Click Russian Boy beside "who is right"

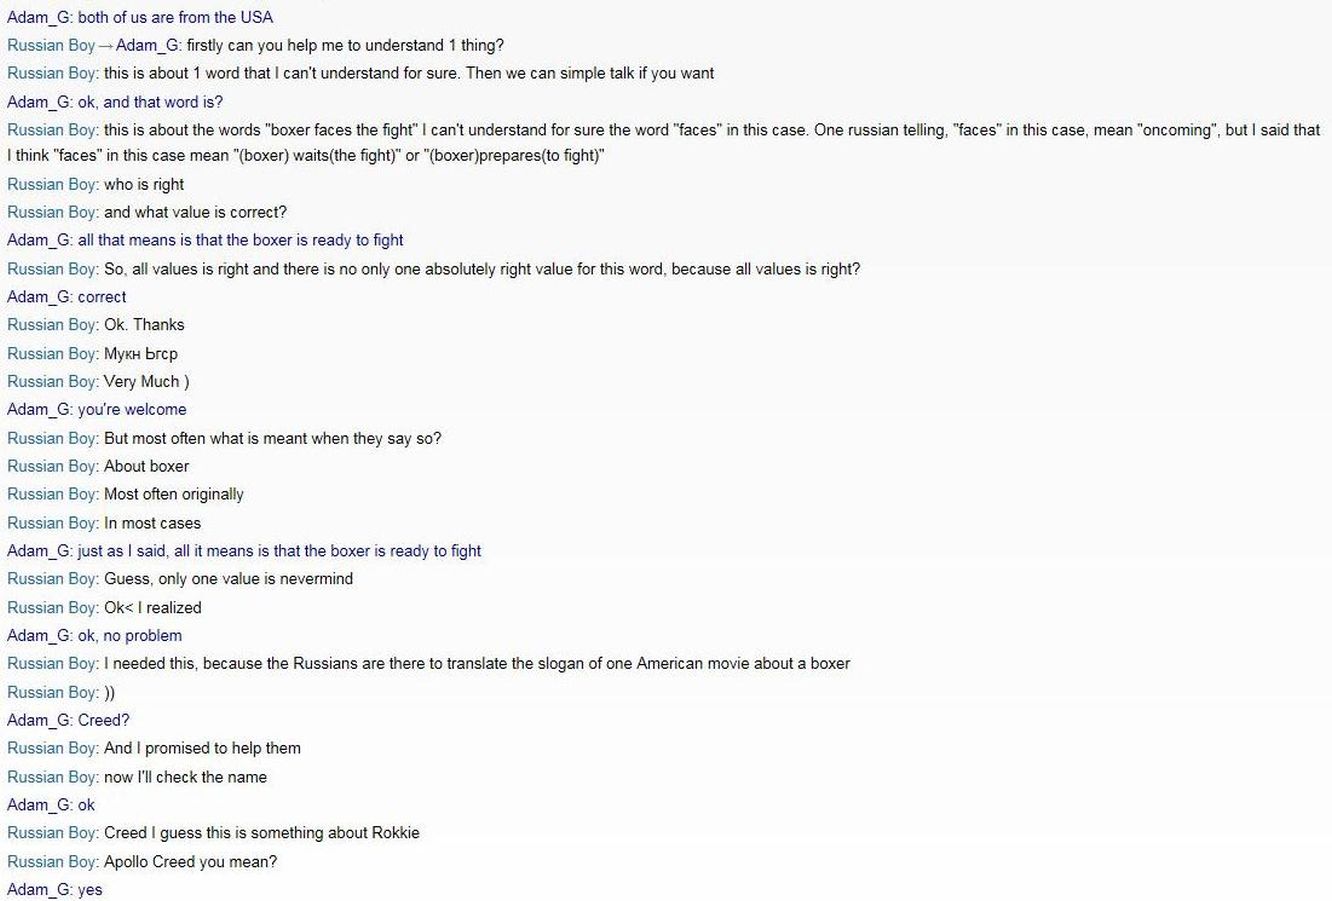50,184
